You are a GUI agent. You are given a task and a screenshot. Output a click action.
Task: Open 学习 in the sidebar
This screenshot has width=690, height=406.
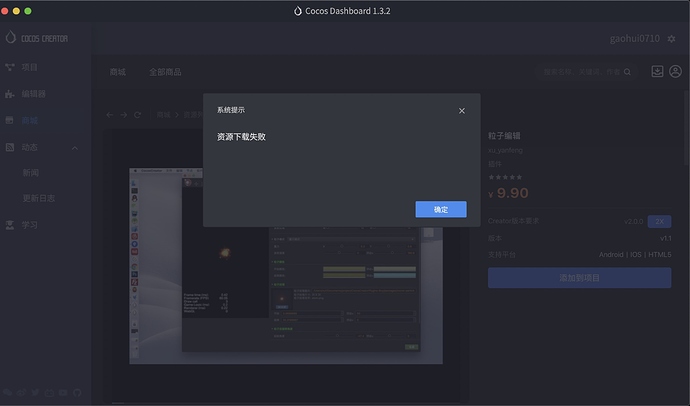pos(29,225)
